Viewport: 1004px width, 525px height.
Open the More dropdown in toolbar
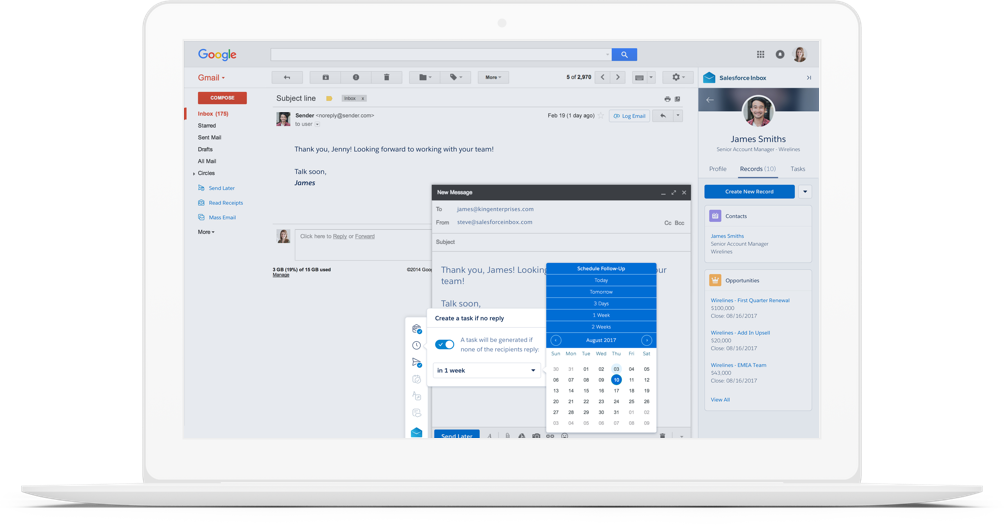coord(492,77)
